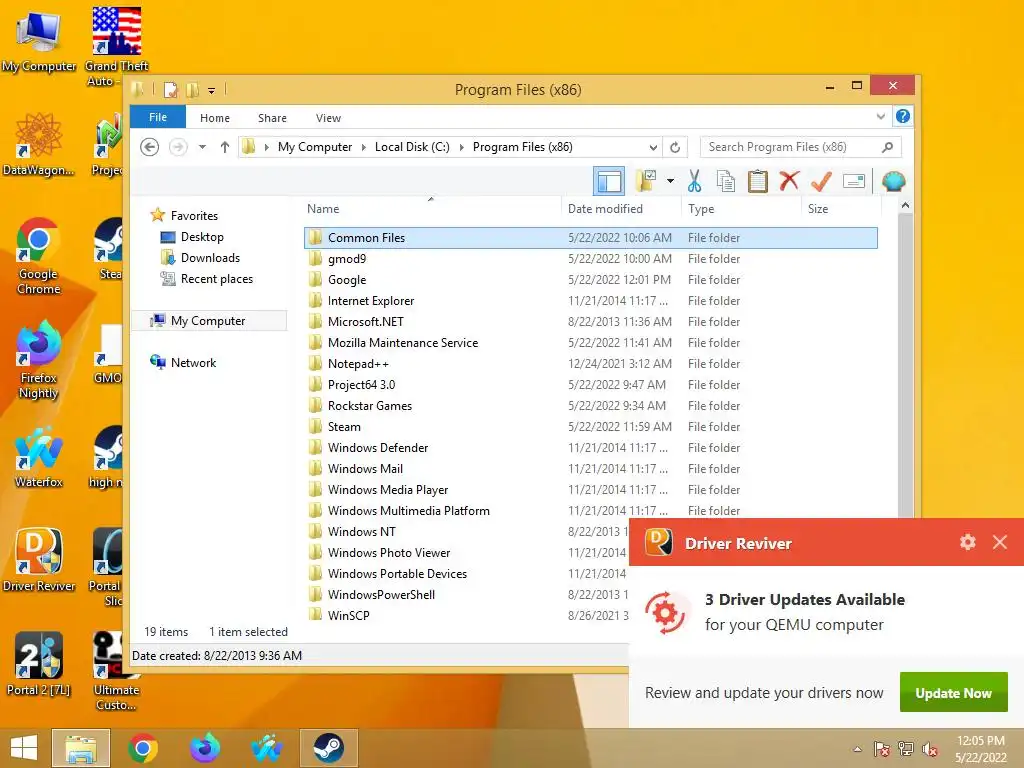Click the Copy toolbar icon
Image resolution: width=1024 pixels, height=768 pixels.
726,182
